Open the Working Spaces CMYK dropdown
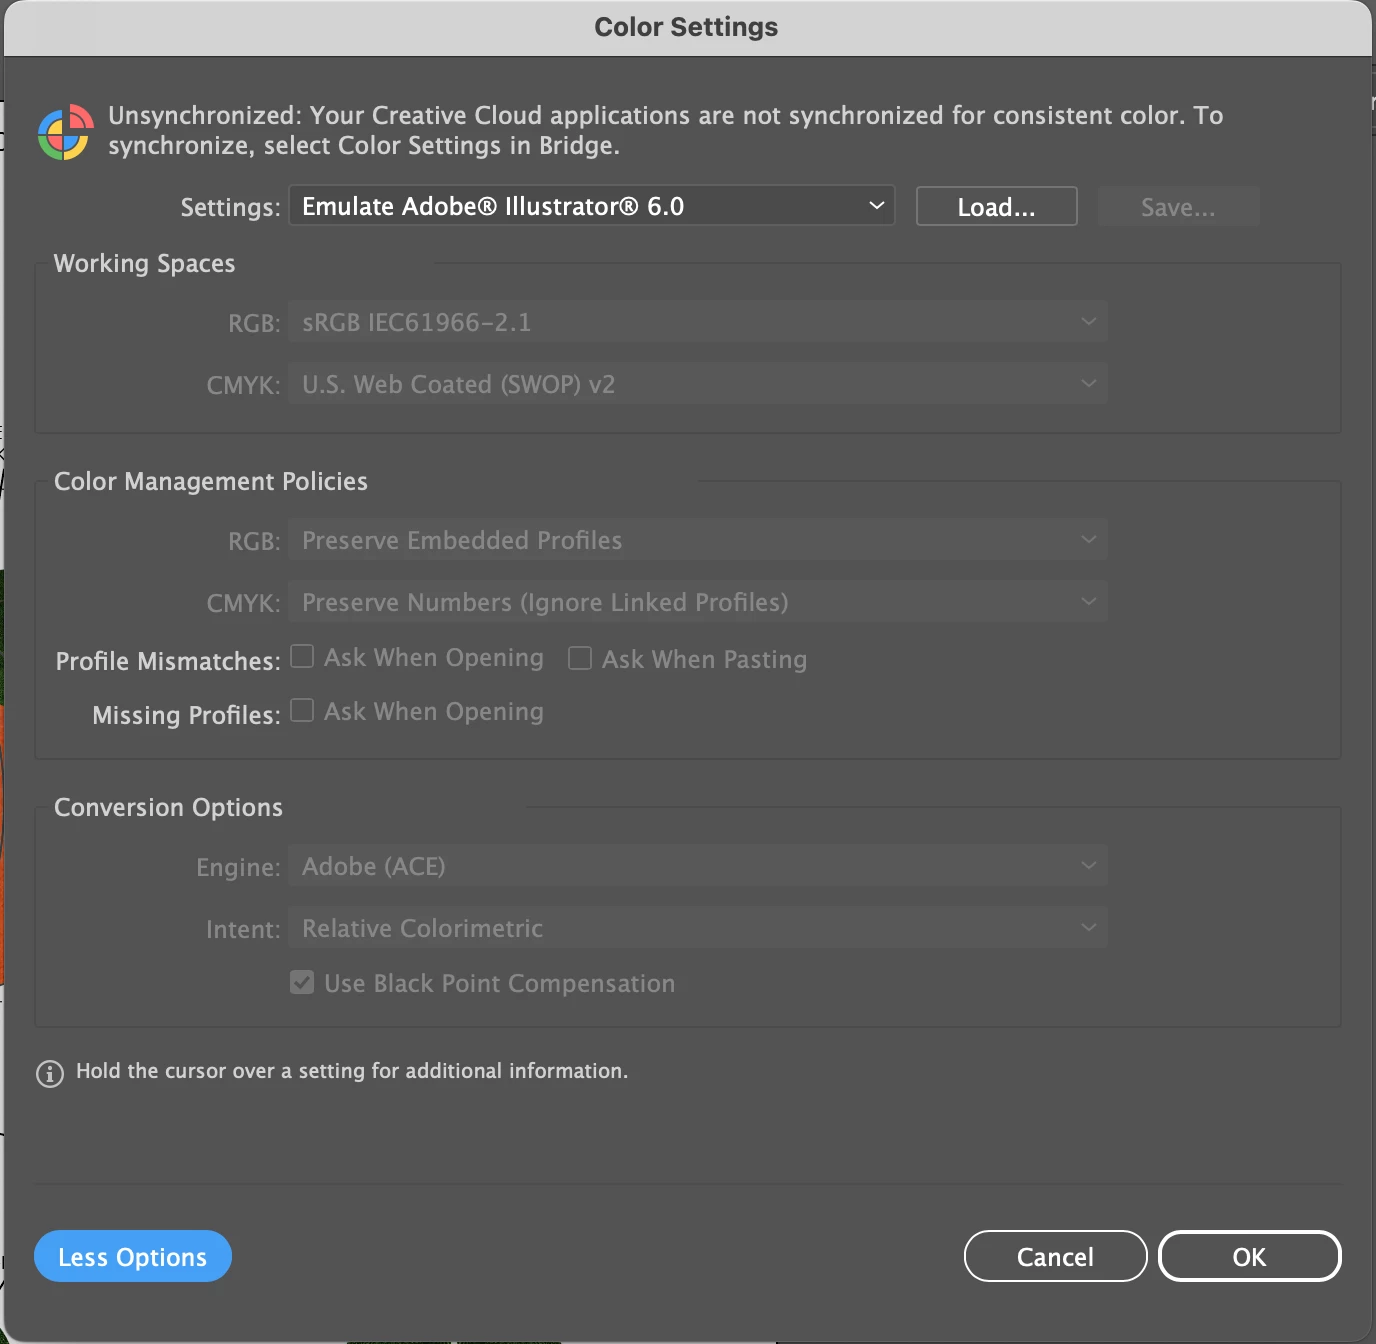 [698, 384]
